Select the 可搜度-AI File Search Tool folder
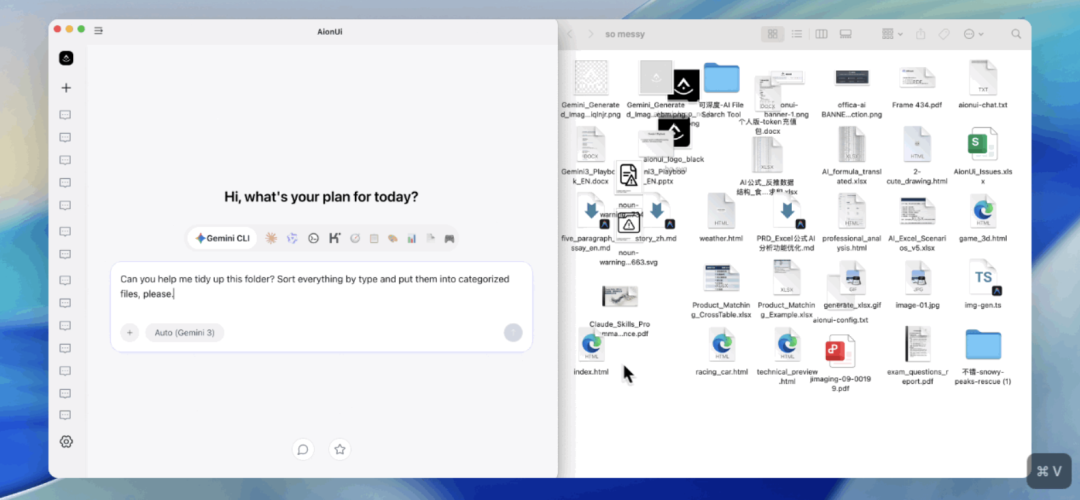1080x500 pixels. click(x=721, y=78)
